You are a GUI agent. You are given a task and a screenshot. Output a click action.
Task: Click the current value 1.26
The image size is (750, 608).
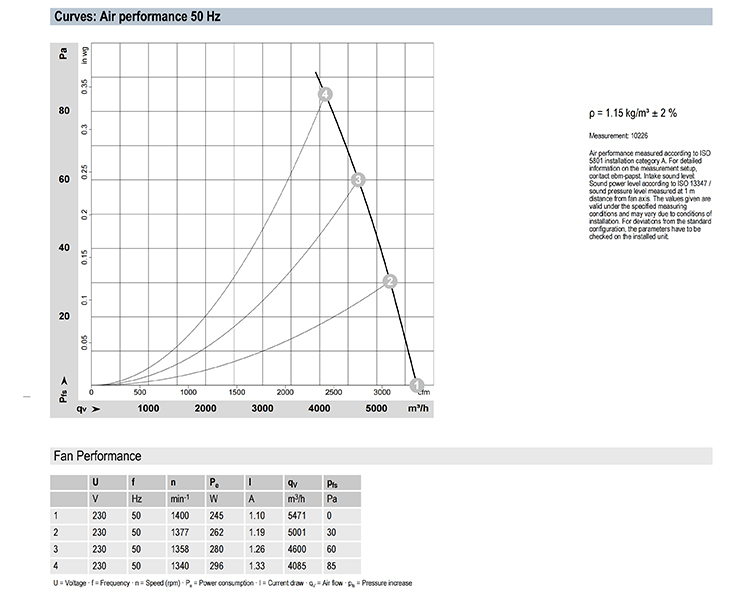coord(256,549)
